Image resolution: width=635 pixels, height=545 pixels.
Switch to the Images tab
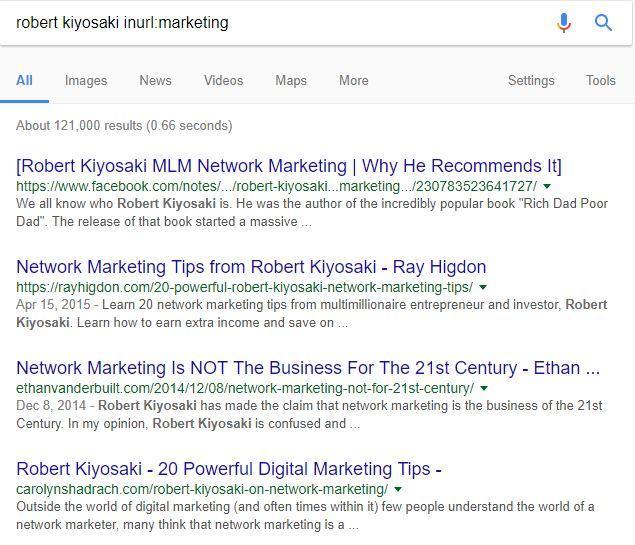[86, 81]
